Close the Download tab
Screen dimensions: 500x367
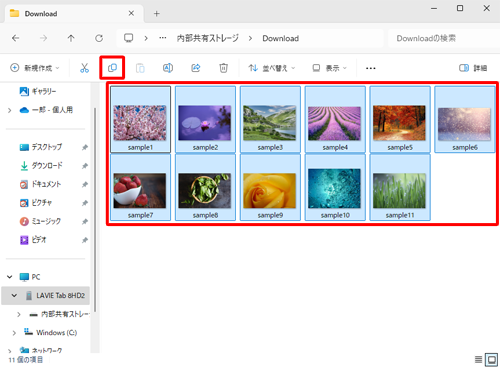click(131, 13)
